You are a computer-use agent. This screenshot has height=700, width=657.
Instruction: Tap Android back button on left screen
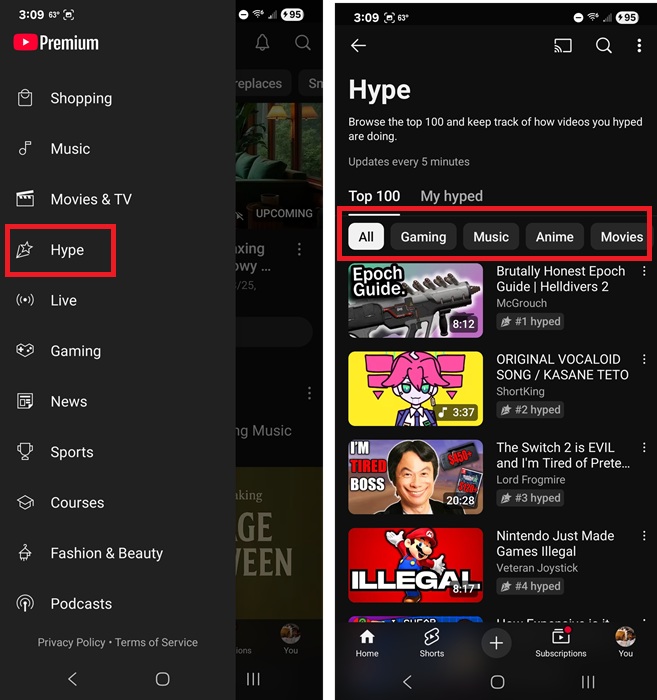(x=72, y=679)
